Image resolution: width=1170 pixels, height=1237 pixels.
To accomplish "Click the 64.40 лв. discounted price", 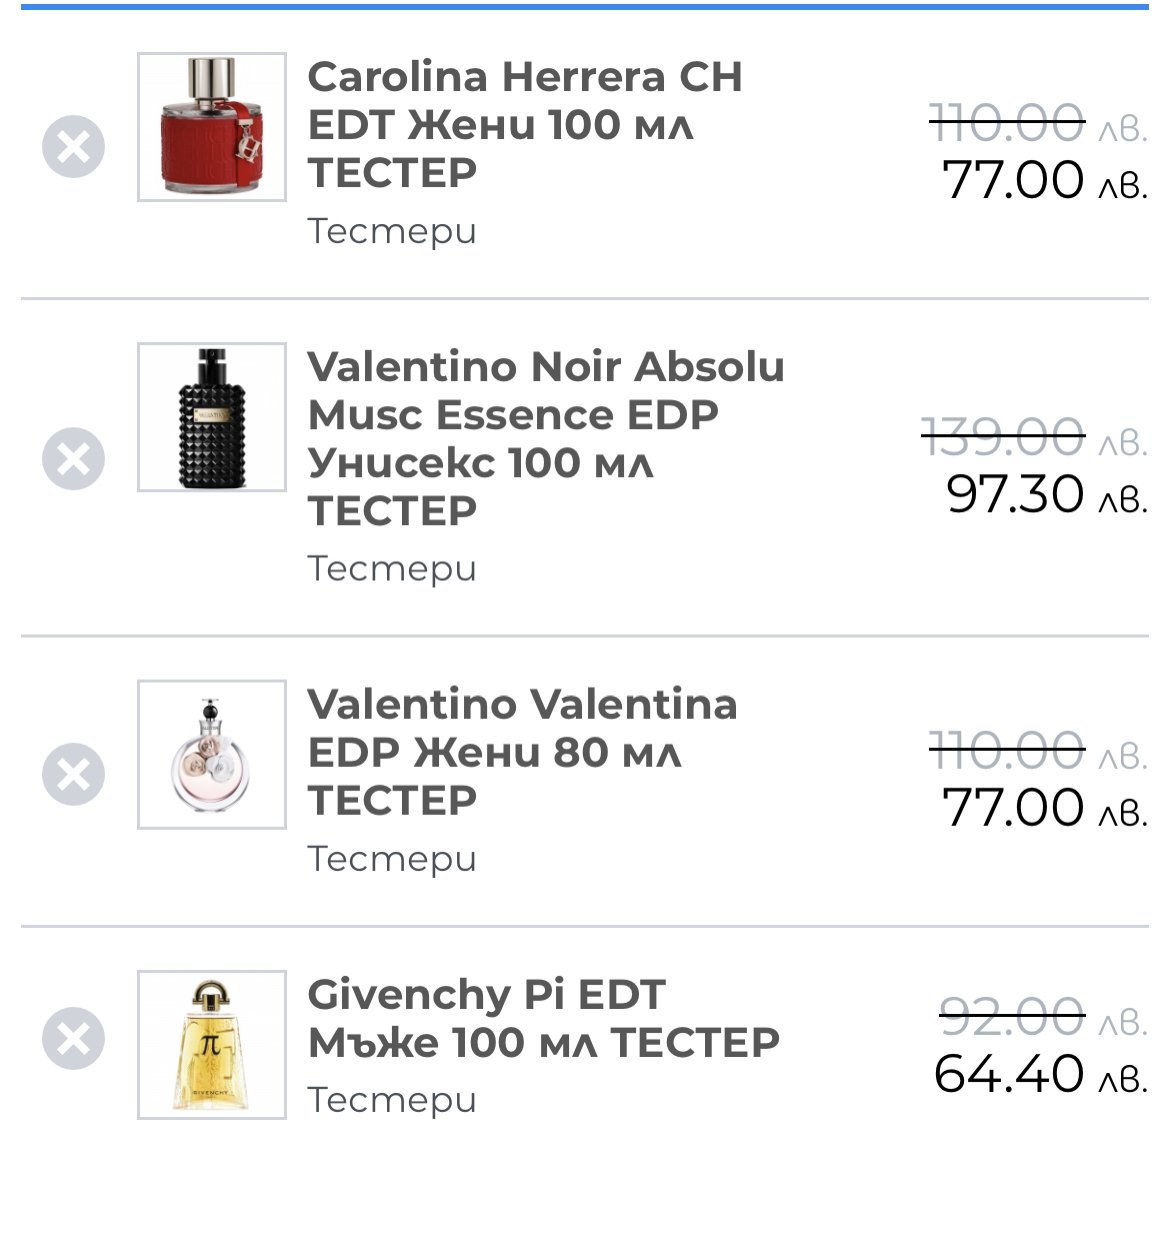I will click(x=1039, y=1074).
